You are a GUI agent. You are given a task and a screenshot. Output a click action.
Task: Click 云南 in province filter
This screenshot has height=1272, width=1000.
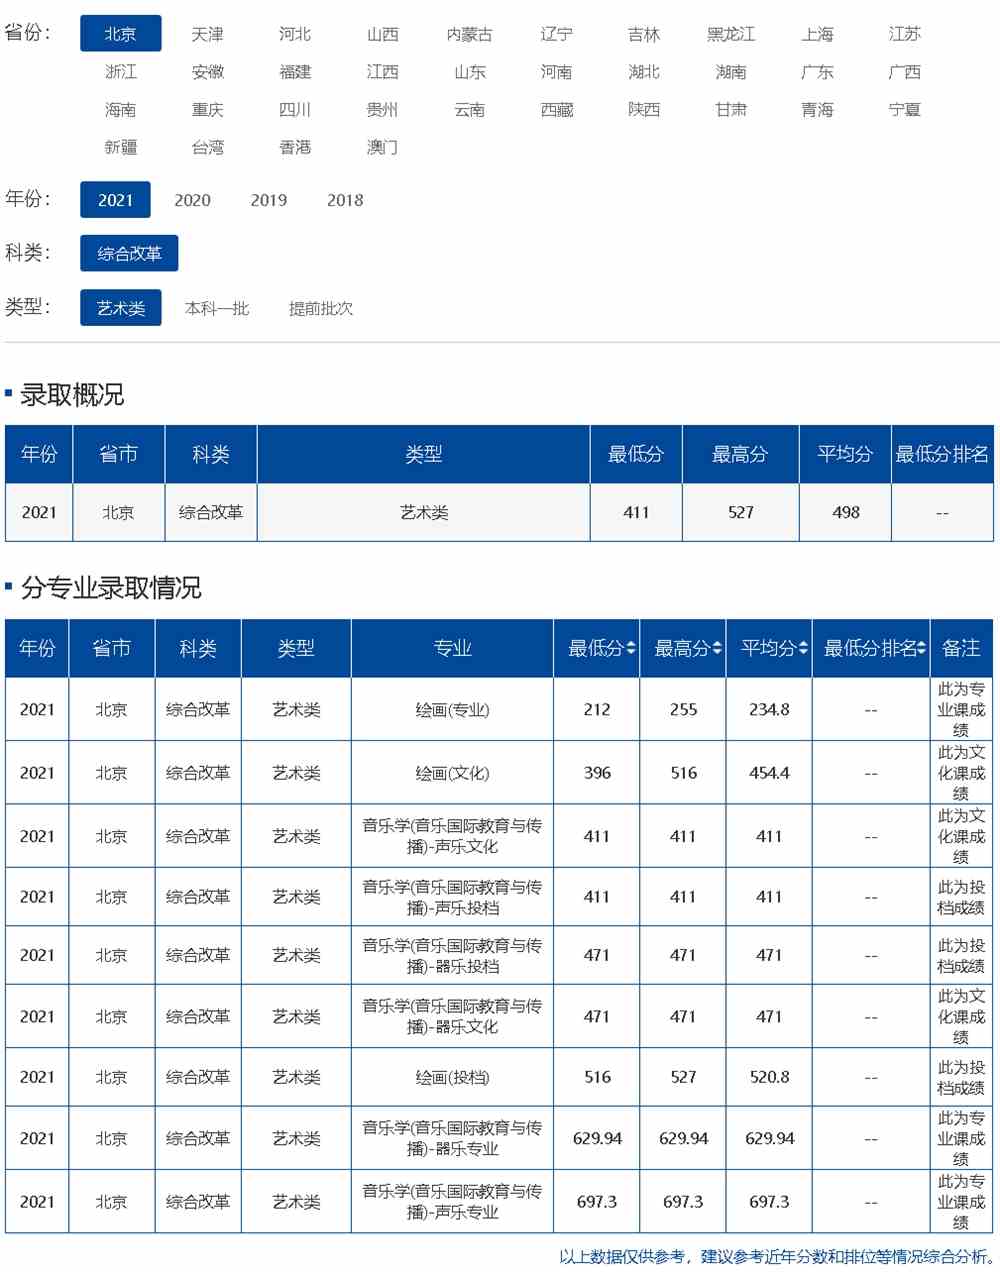pos(469,110)
